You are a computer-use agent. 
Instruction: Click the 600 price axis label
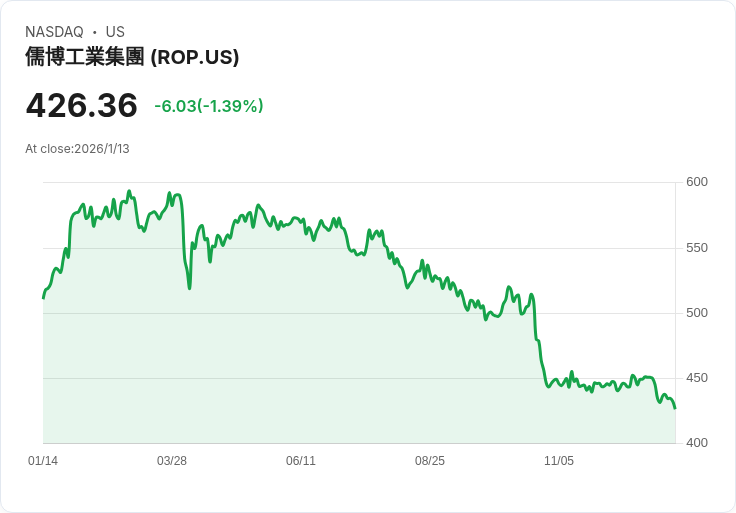[697, 182]
